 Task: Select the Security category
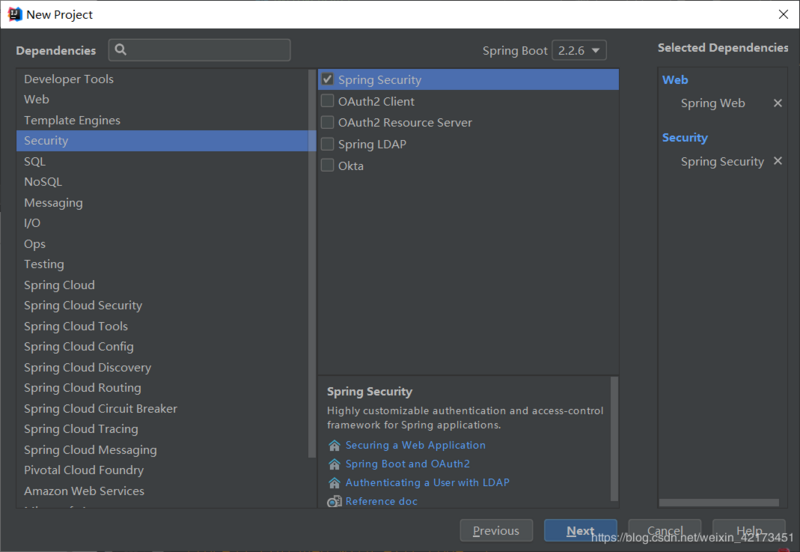(x=163, y=141)
